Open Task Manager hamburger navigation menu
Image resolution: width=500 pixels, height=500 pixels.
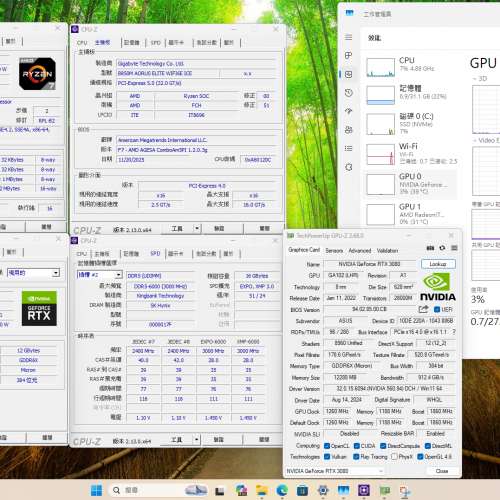tap(348, 37)
